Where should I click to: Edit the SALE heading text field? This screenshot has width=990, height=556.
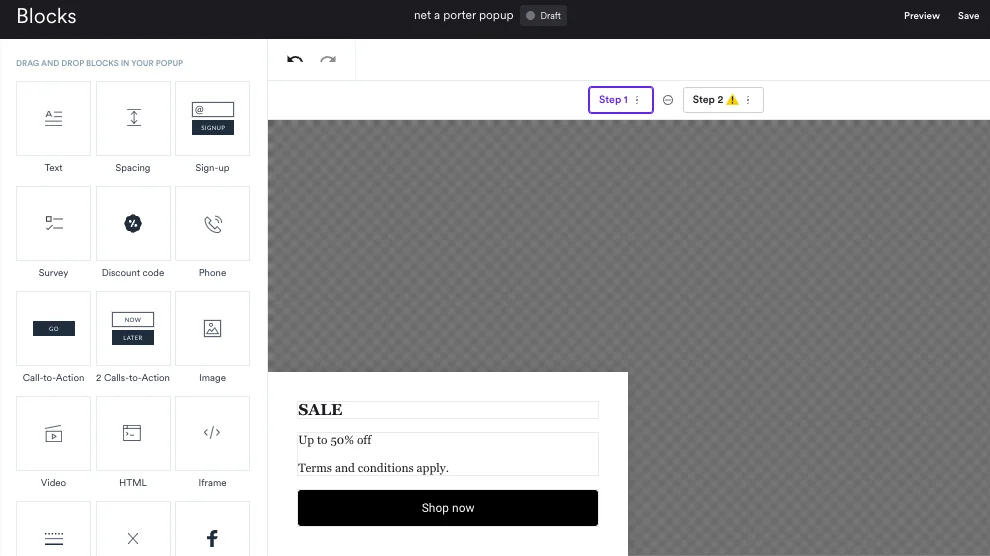[448, 410]
